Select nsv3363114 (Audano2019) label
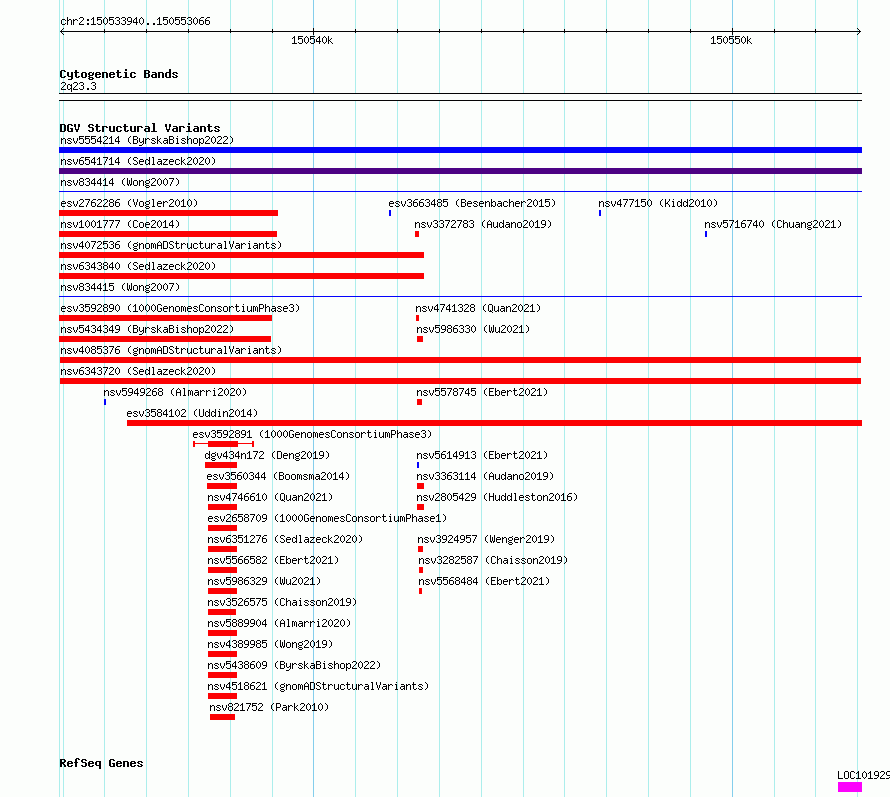 click(485, 476)
